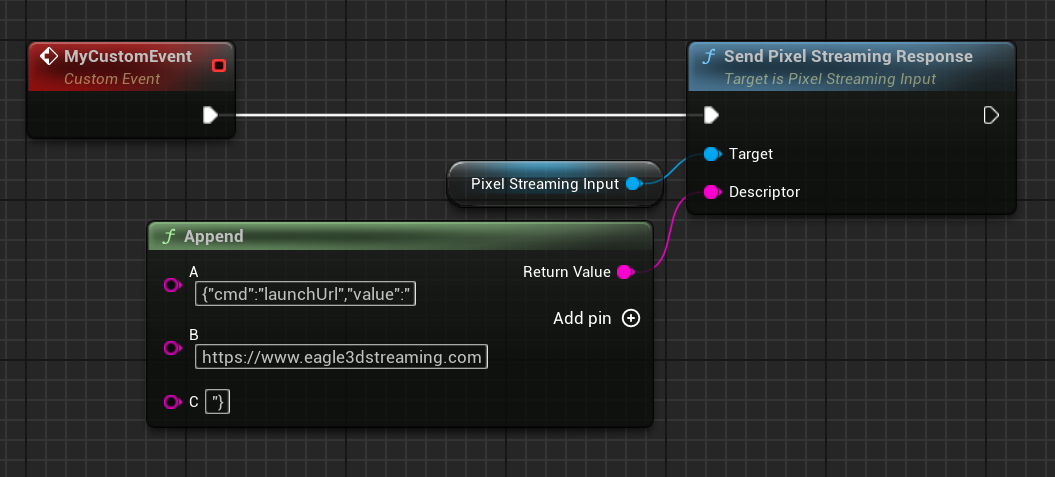The height and width of the screenshot is (477, 1055).
Task: Select the blue Target input pin
Action: click(x=712, y=154)
